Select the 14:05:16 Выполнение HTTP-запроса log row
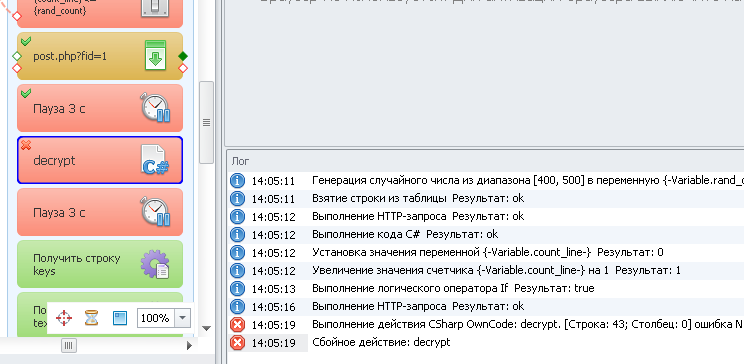The image size is (744, 364). click(x=486, y=307)
